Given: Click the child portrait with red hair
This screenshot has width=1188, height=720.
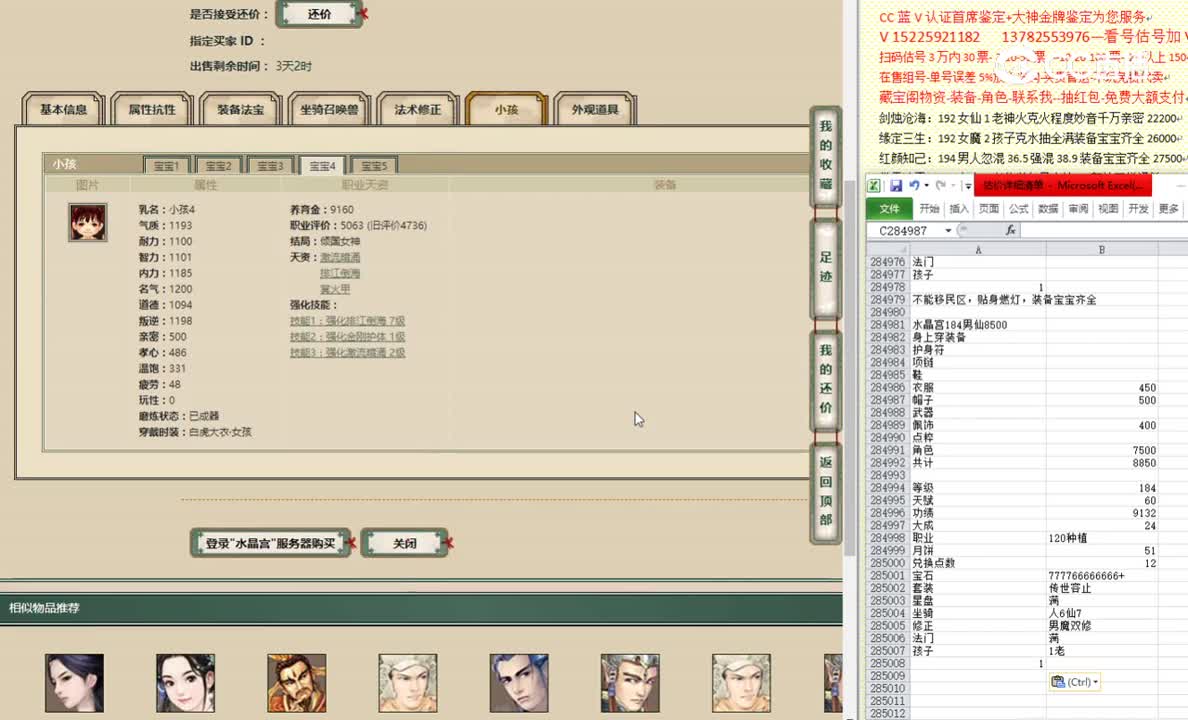Looking at the screenshot, I should (88, 222).
